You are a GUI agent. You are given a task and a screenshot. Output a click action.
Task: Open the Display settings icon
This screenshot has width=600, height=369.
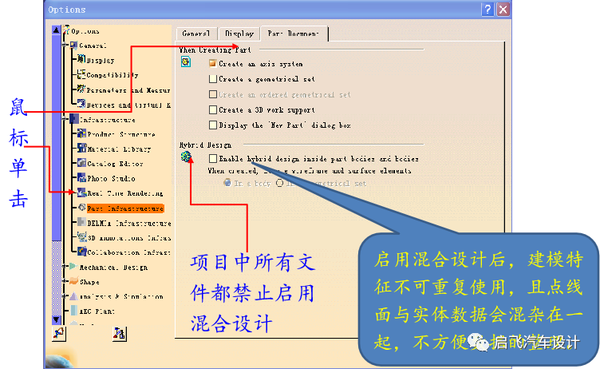[82, 59]
